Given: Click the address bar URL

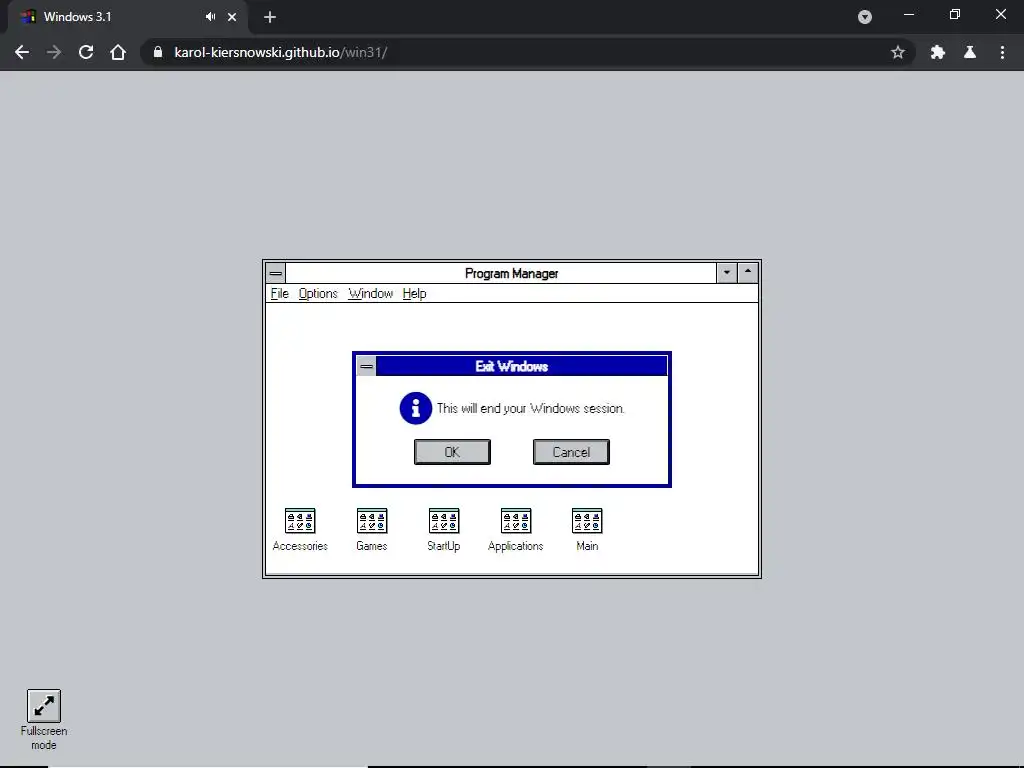Looking at the screenshot, I should 281,52.
